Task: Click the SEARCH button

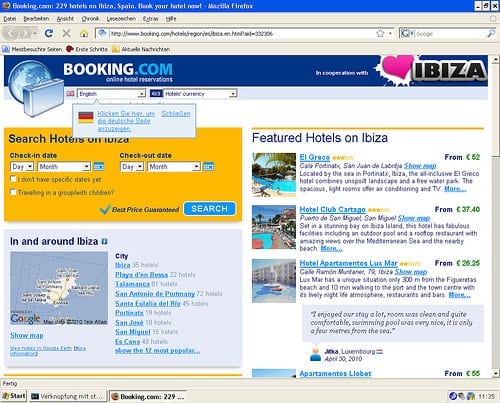Action: click(209, 209)
